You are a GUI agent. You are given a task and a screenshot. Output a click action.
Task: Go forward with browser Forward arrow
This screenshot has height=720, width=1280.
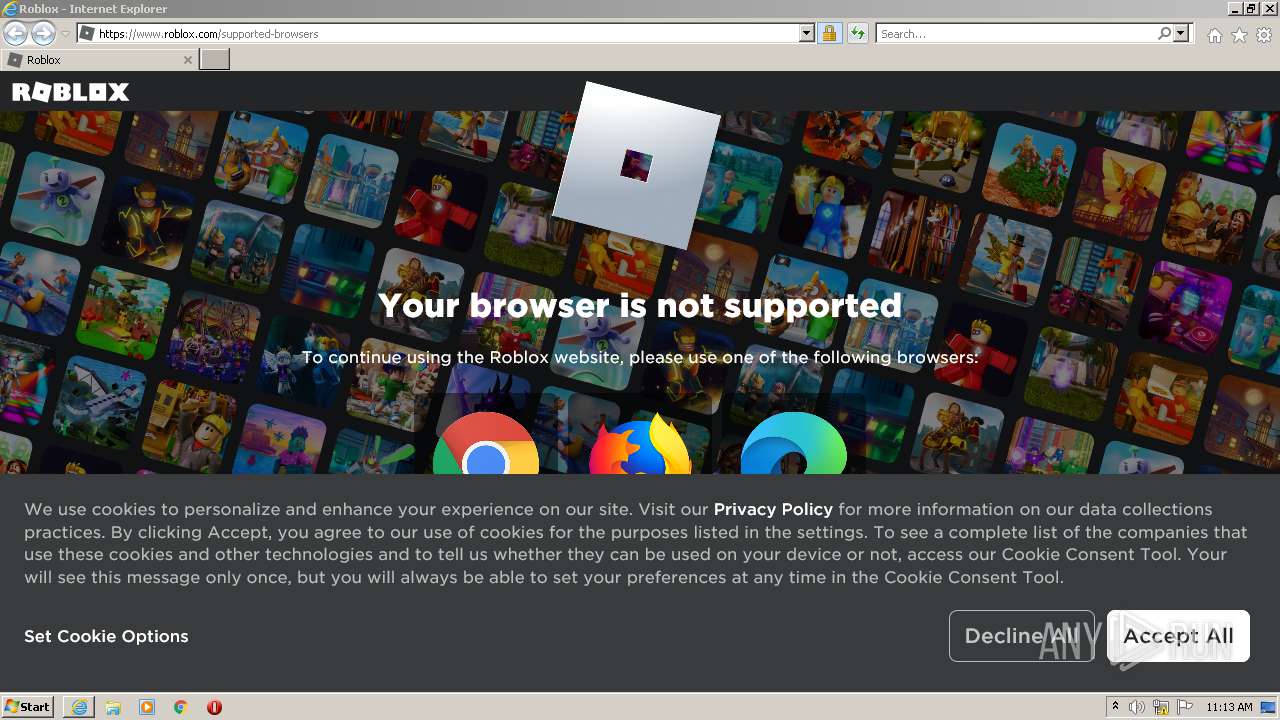(43, 34)
